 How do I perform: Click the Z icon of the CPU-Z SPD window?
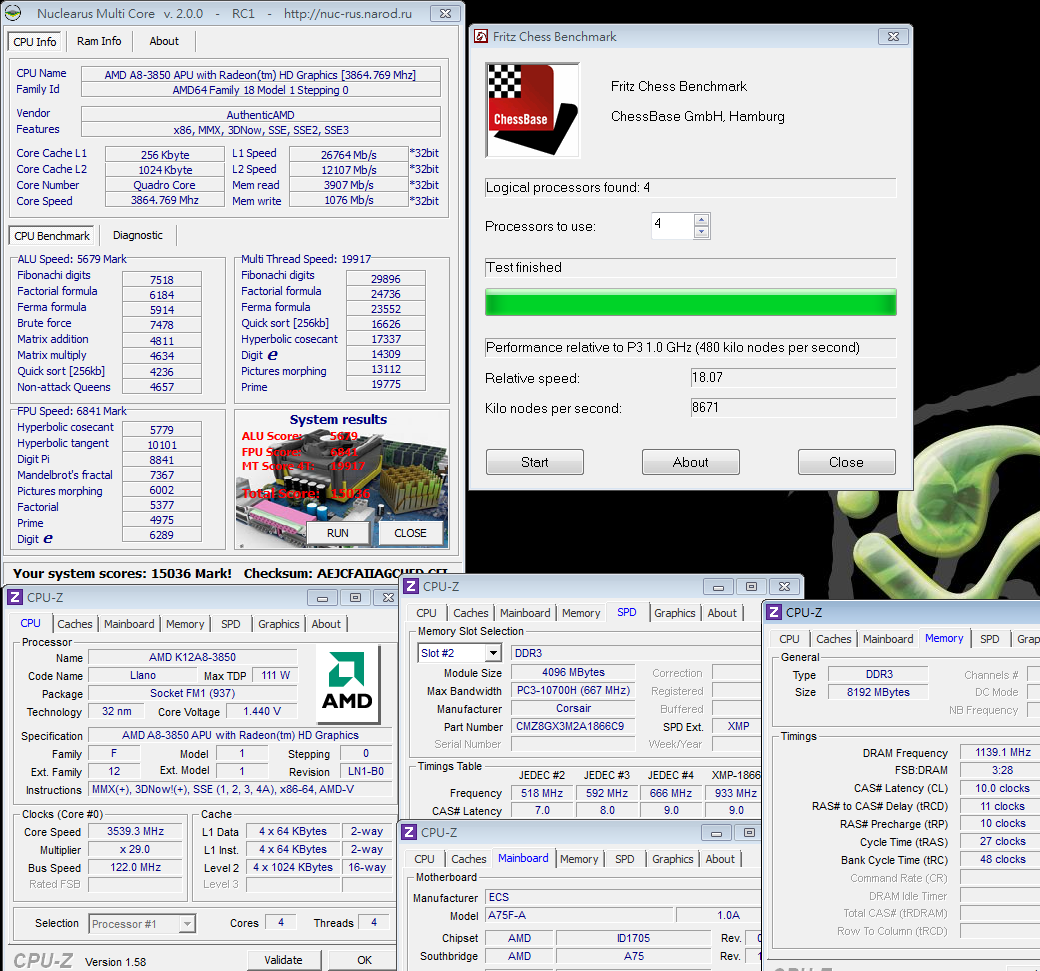(x=411, y=586)
